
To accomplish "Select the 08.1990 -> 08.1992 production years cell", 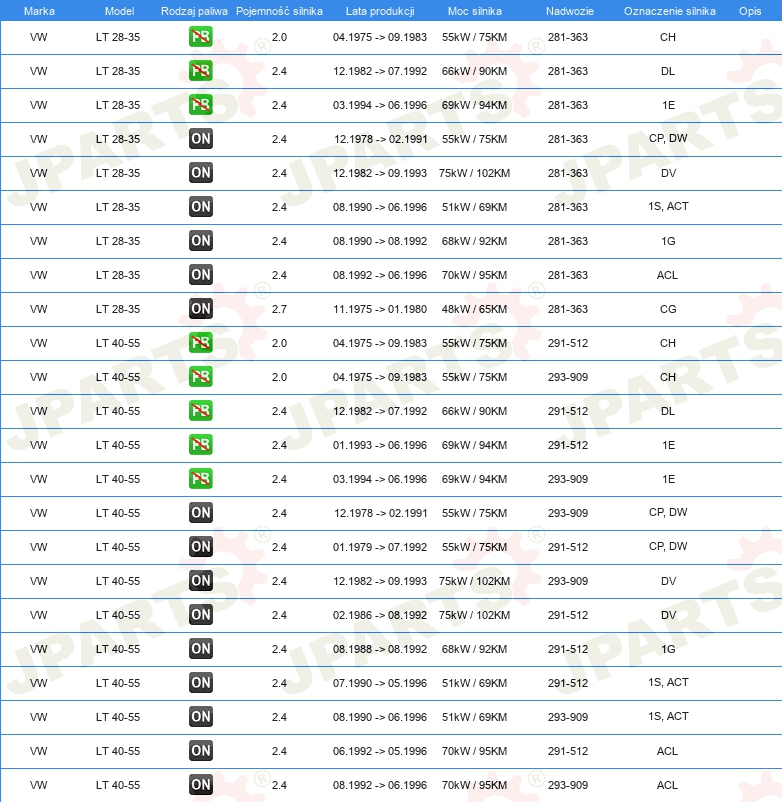I will coord(380,241).
